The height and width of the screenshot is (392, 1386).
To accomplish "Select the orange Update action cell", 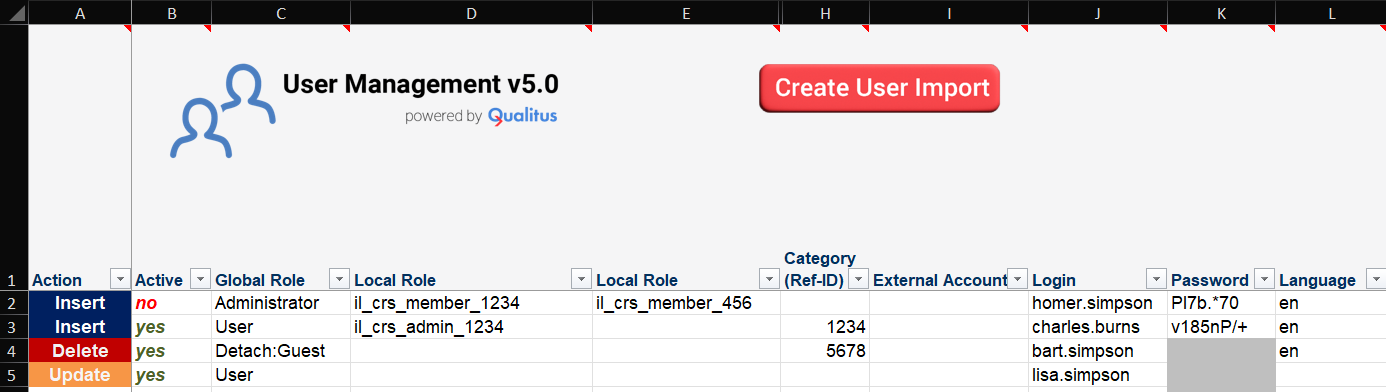I will tap(80, 375).
